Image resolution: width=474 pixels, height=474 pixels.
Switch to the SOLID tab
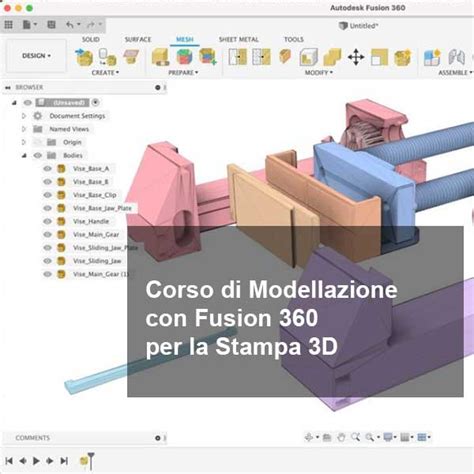coord(91,39)
